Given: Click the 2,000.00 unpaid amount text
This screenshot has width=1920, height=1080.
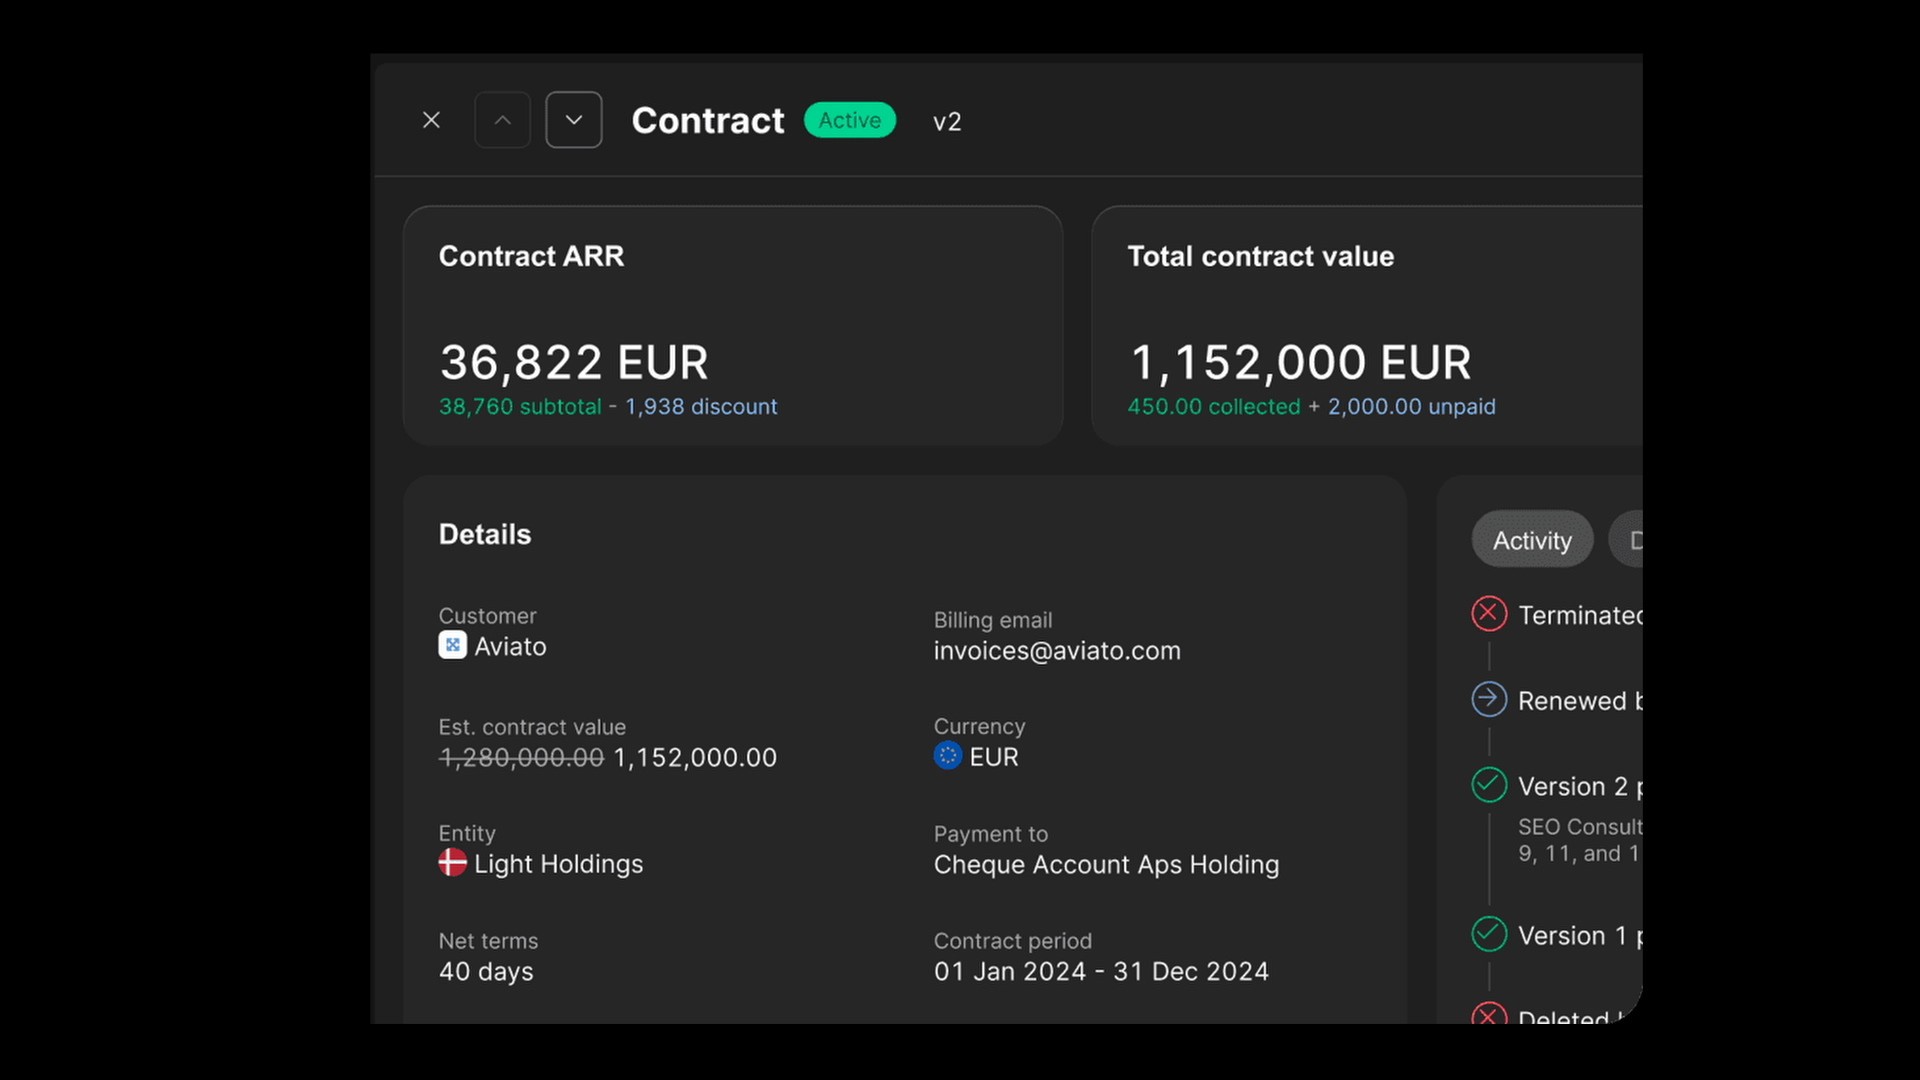Looking at the screenshot, I should [1411, 407].
